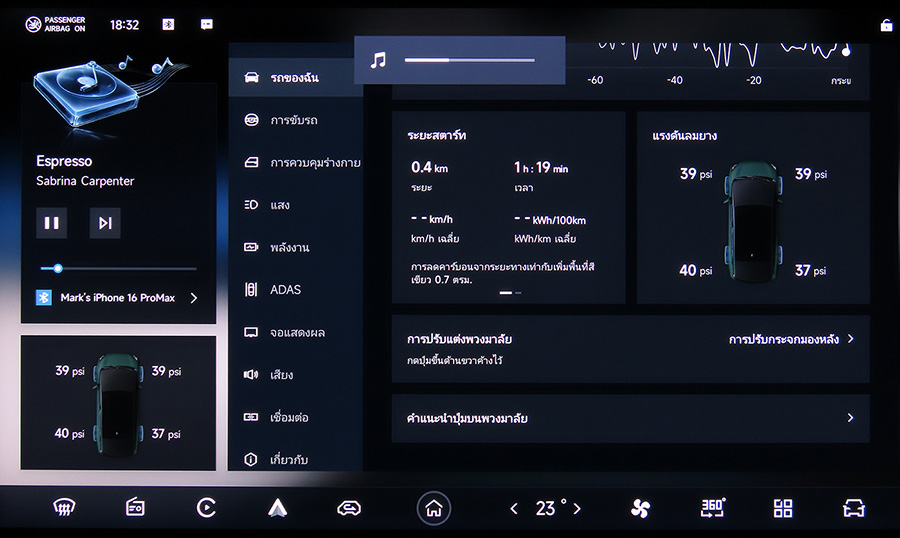Select ADAS in the settings menu
Image resolution: width=900 pixels, height=538 pixels.
[x=285, y=290]
